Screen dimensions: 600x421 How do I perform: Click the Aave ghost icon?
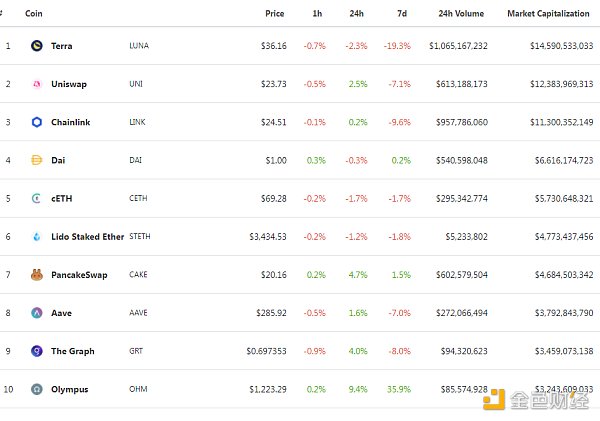tap(37, 313)
